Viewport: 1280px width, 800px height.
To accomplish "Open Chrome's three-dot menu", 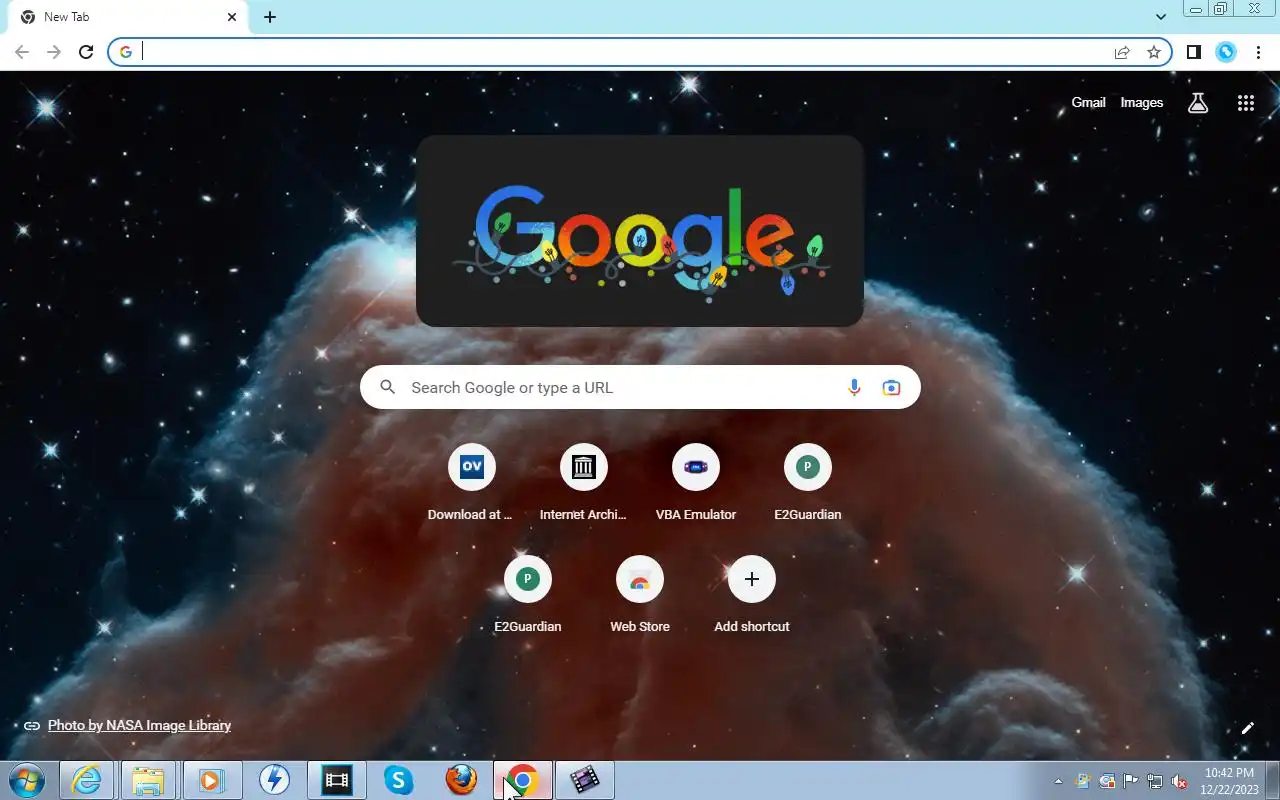I will 1258,52.
